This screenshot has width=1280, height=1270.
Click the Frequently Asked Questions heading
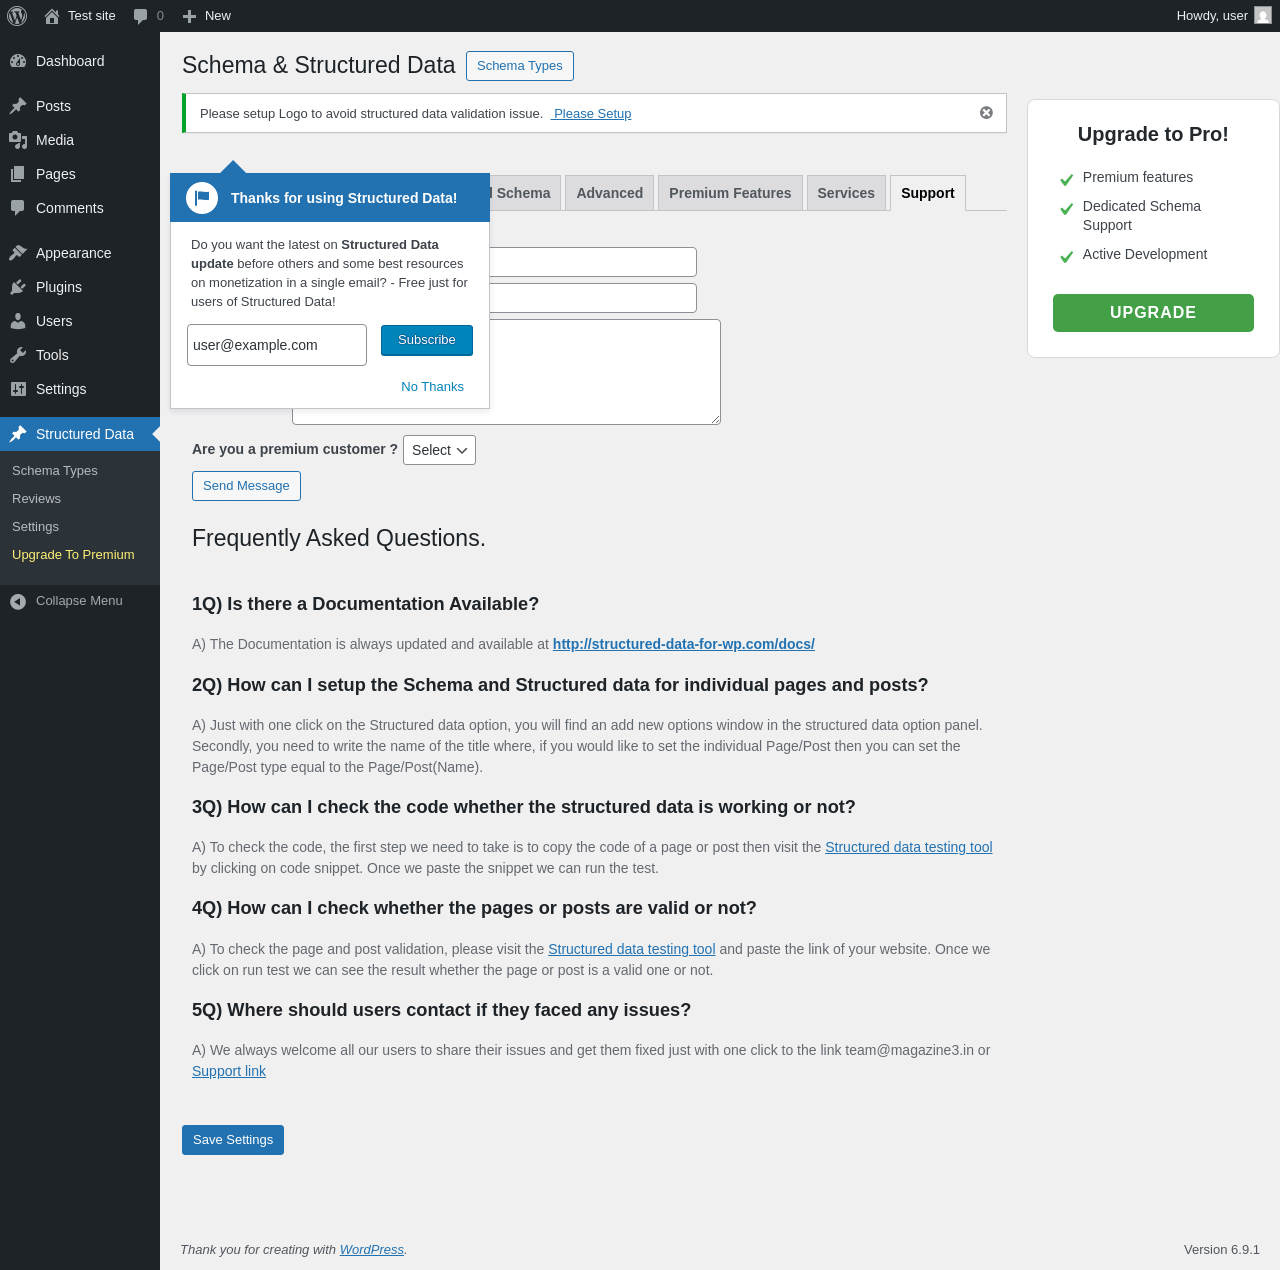point(339,538)
